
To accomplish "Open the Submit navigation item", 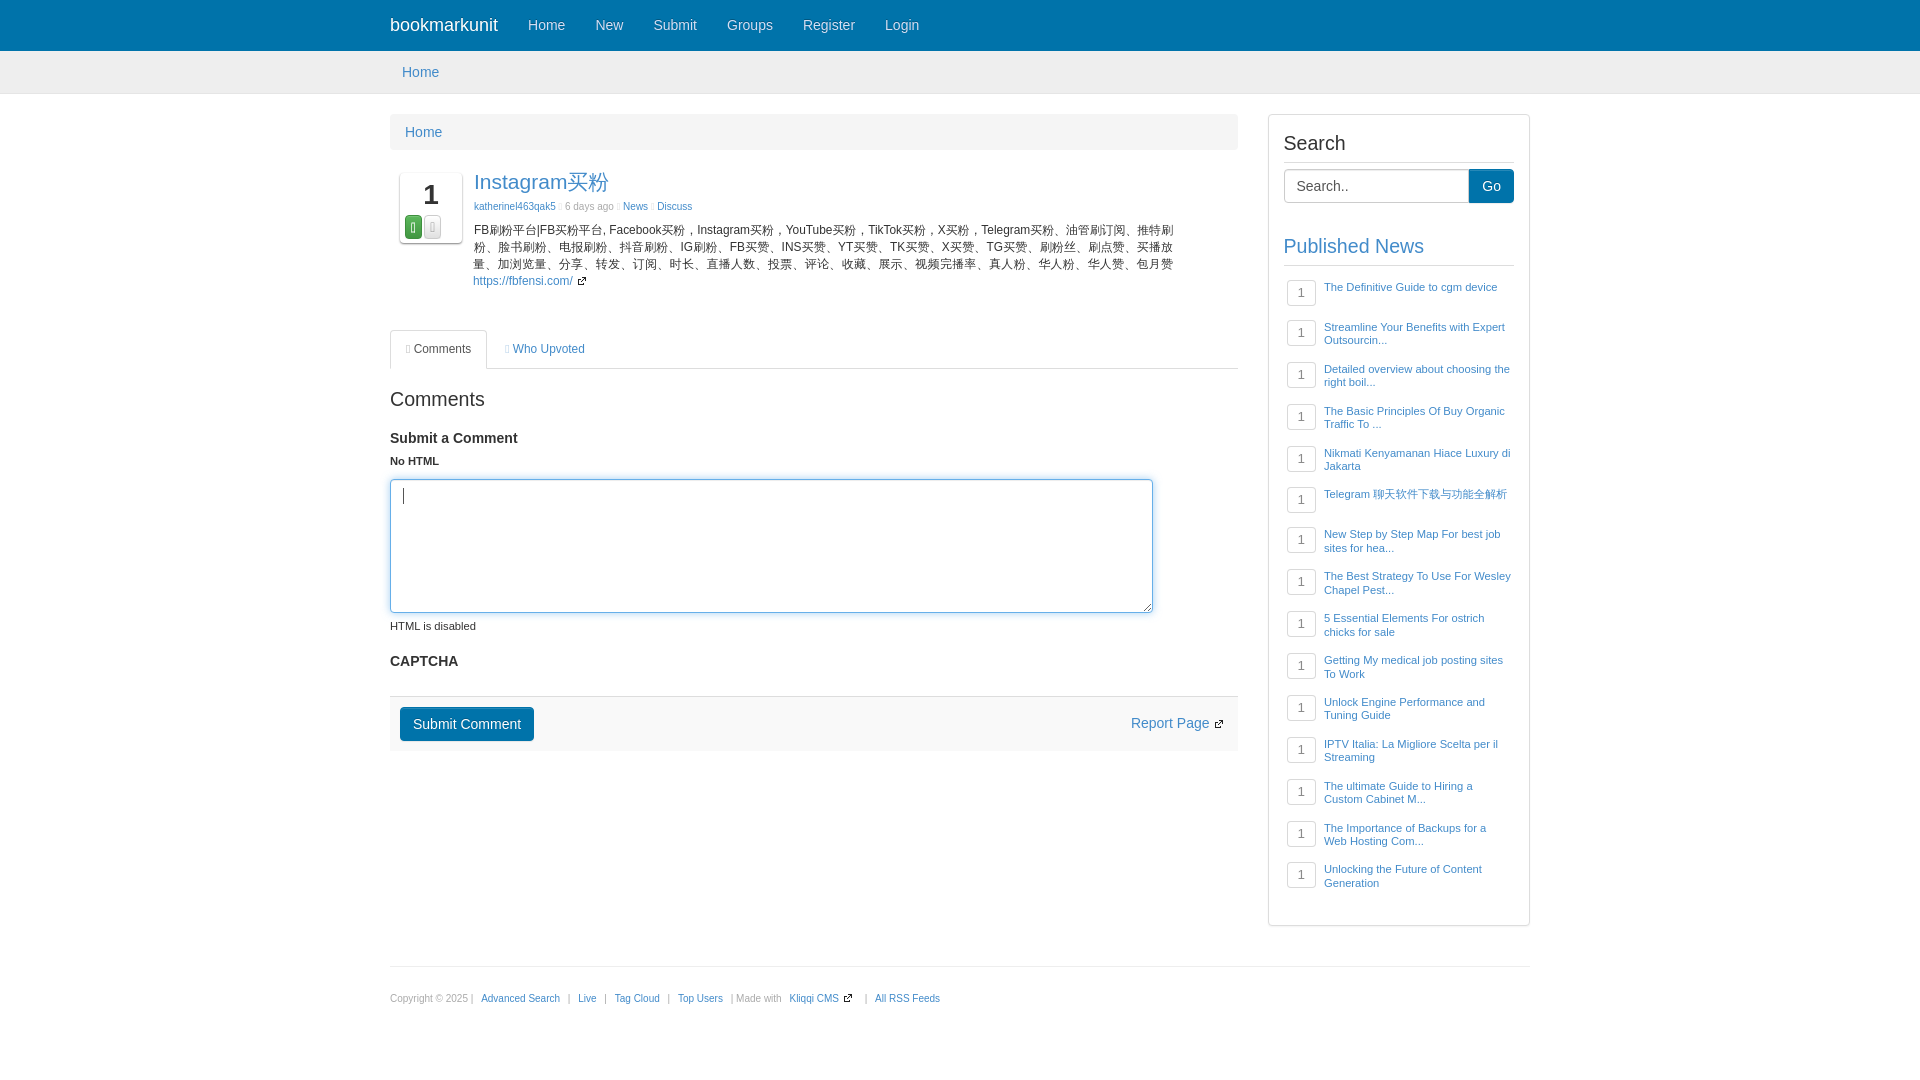I will pyautogui.click(x=674, y=25).
